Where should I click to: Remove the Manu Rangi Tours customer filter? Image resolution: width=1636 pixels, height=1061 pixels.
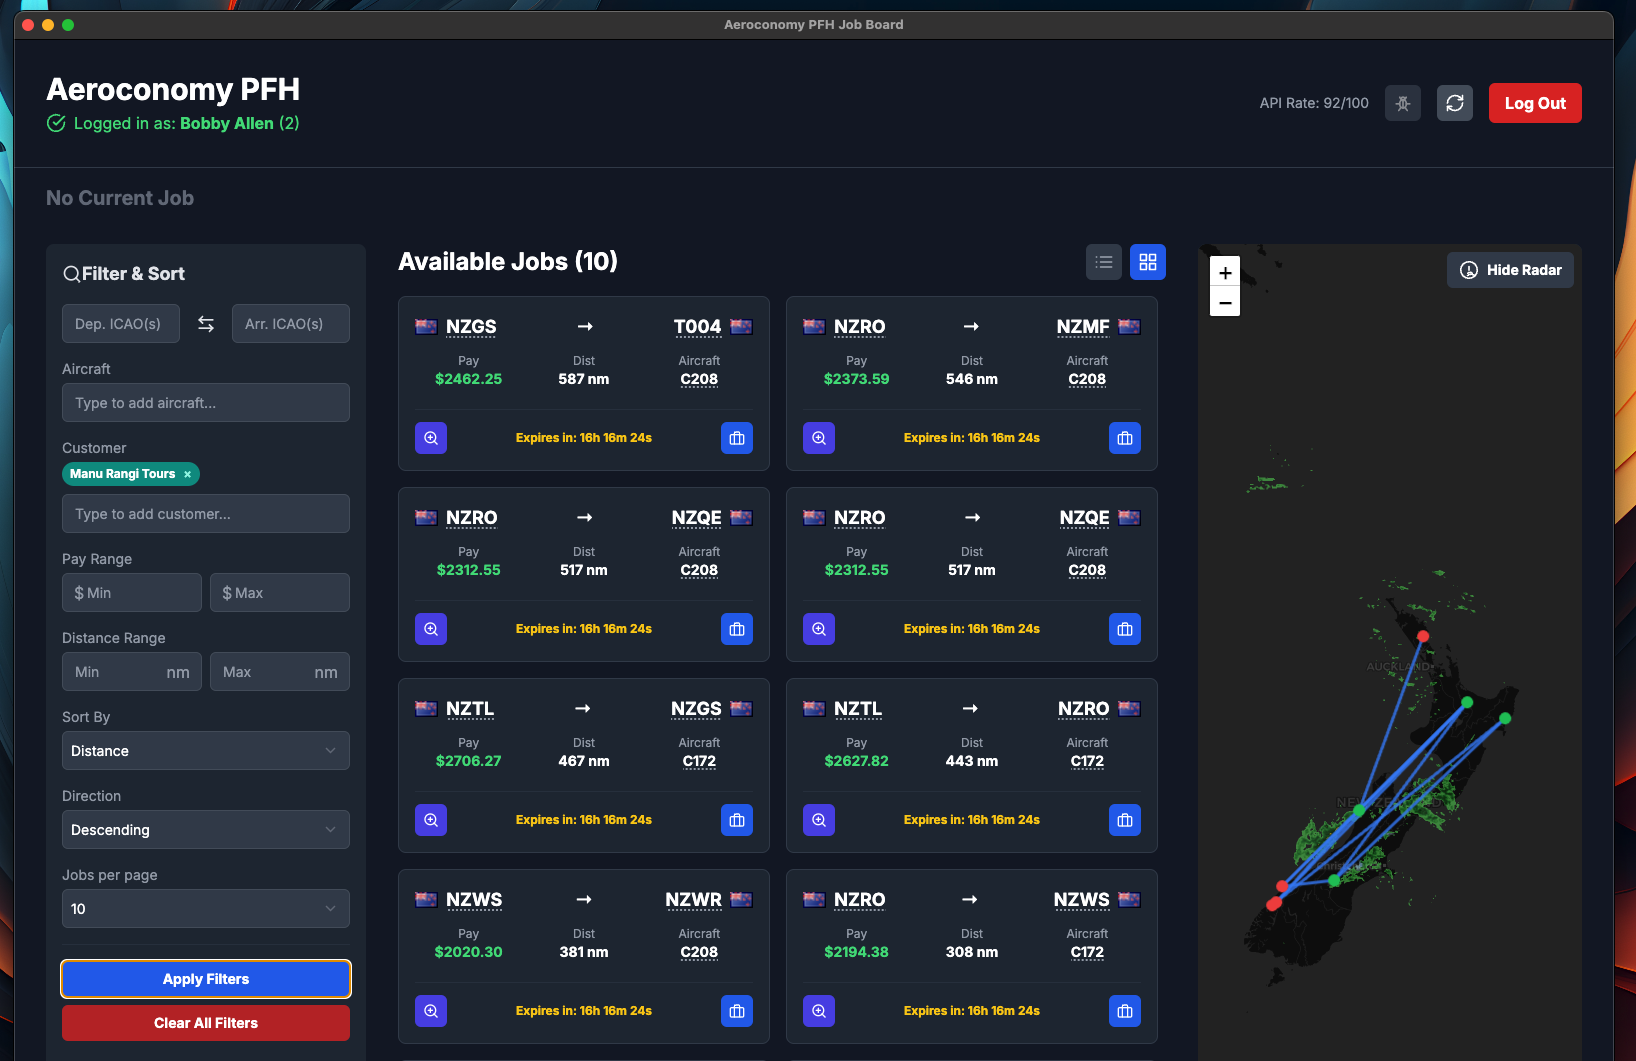[x=186, y=474]
